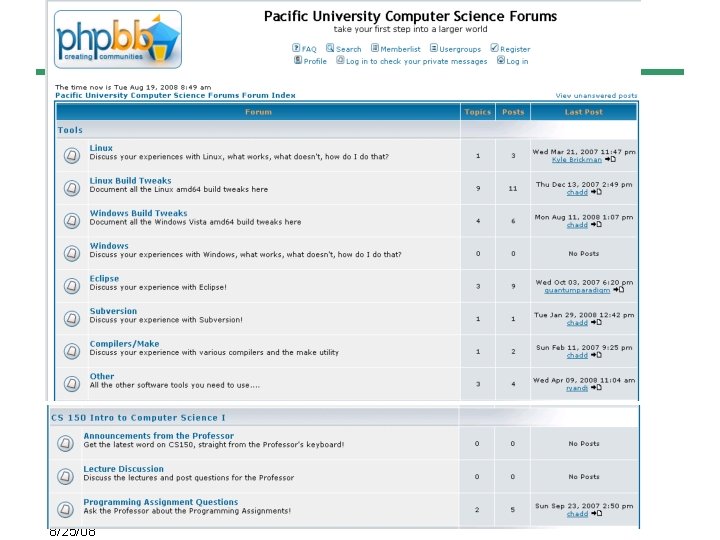Click the Topics column header
Screen dimensions: 720x540
coord(478,112)
